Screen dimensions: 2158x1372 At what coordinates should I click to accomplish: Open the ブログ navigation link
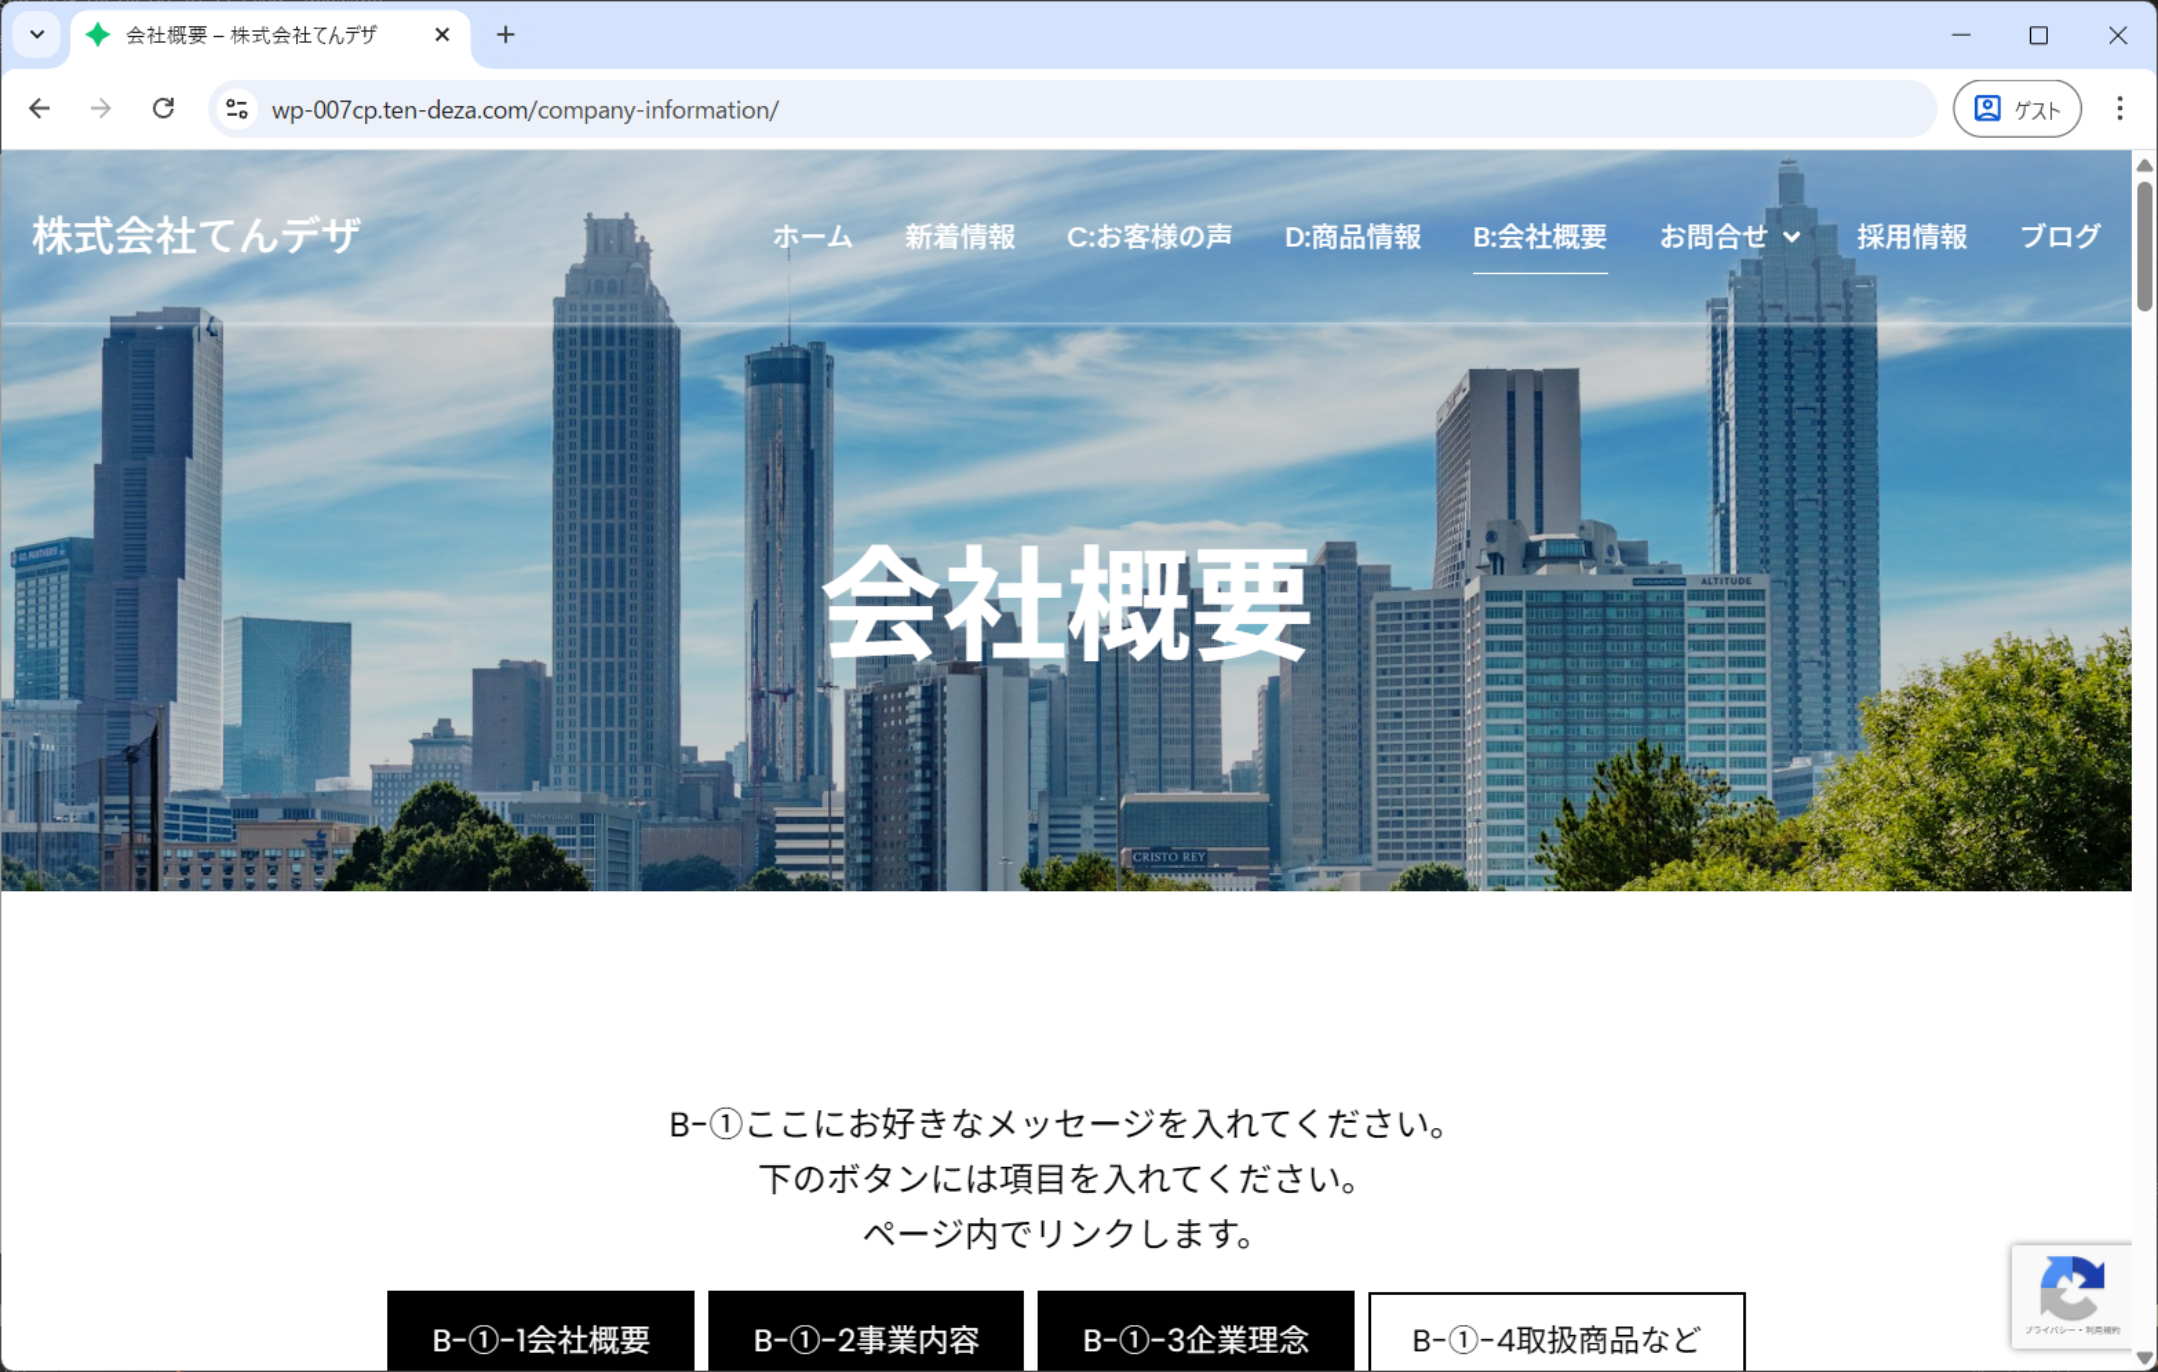2059,237
